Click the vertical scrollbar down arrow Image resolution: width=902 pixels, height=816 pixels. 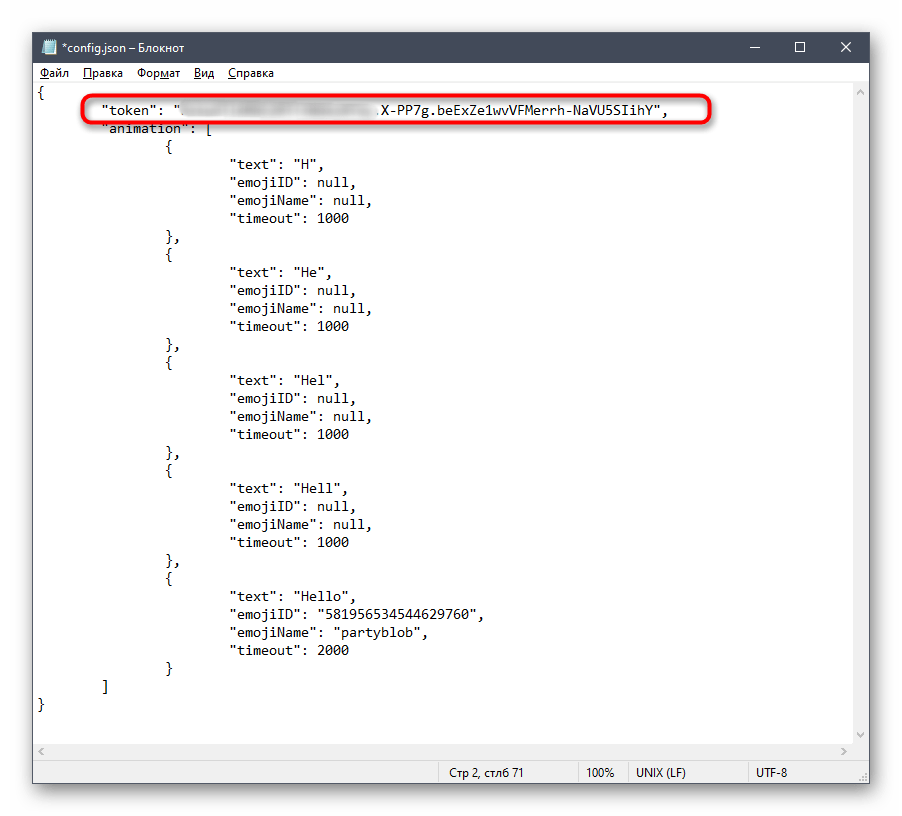coord(860,734)
